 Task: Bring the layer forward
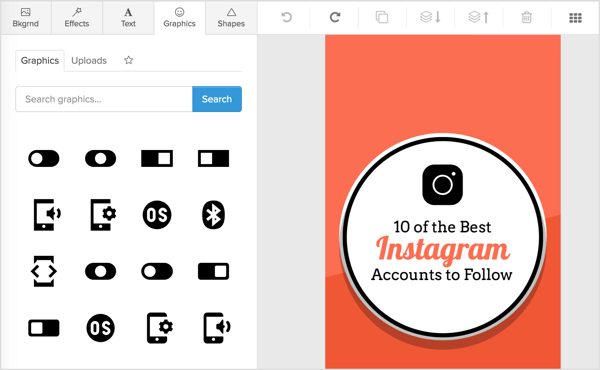pos(479,17)
